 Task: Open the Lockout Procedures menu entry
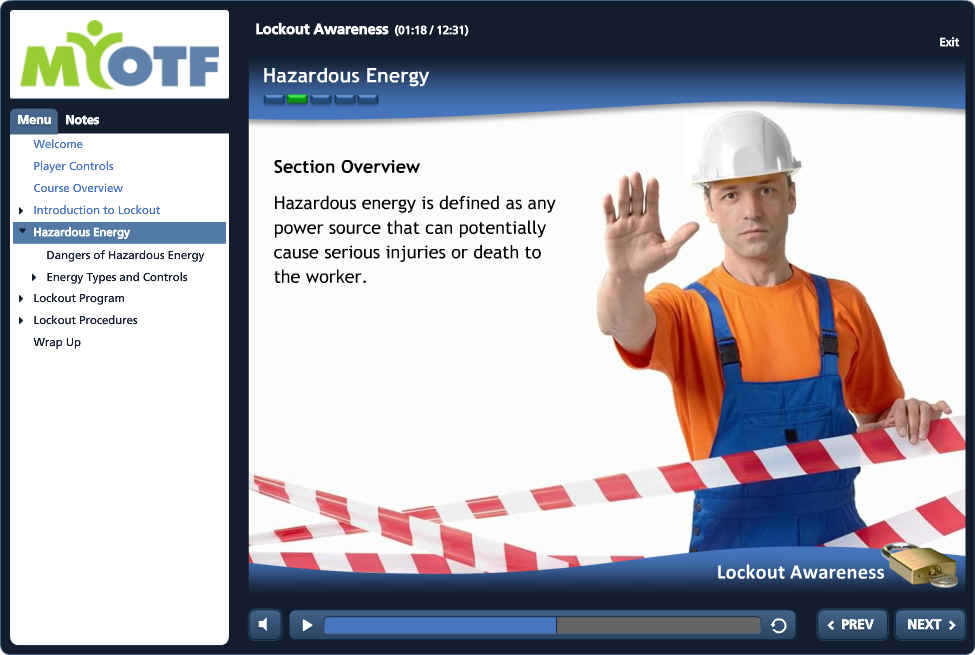click(x=85, y=320)
